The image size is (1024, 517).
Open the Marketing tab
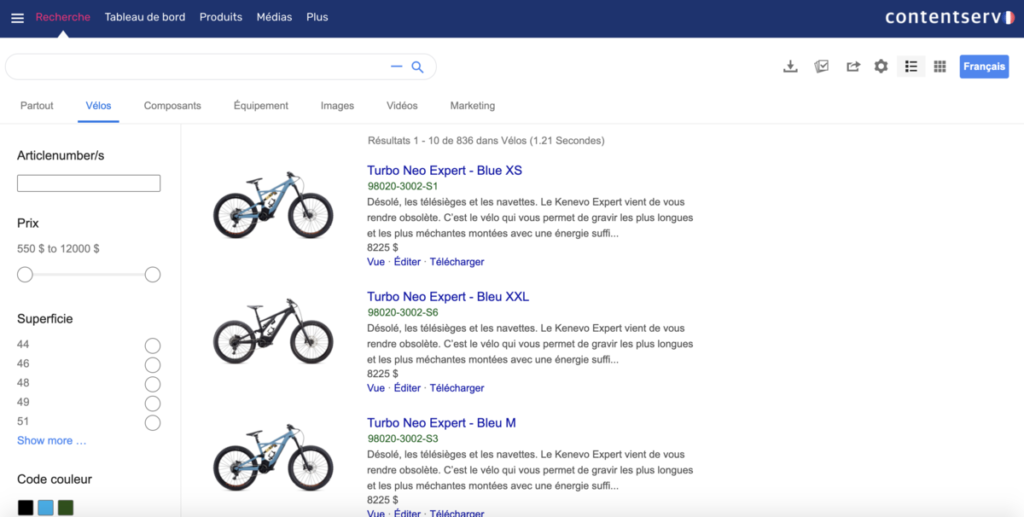[472, 106]
